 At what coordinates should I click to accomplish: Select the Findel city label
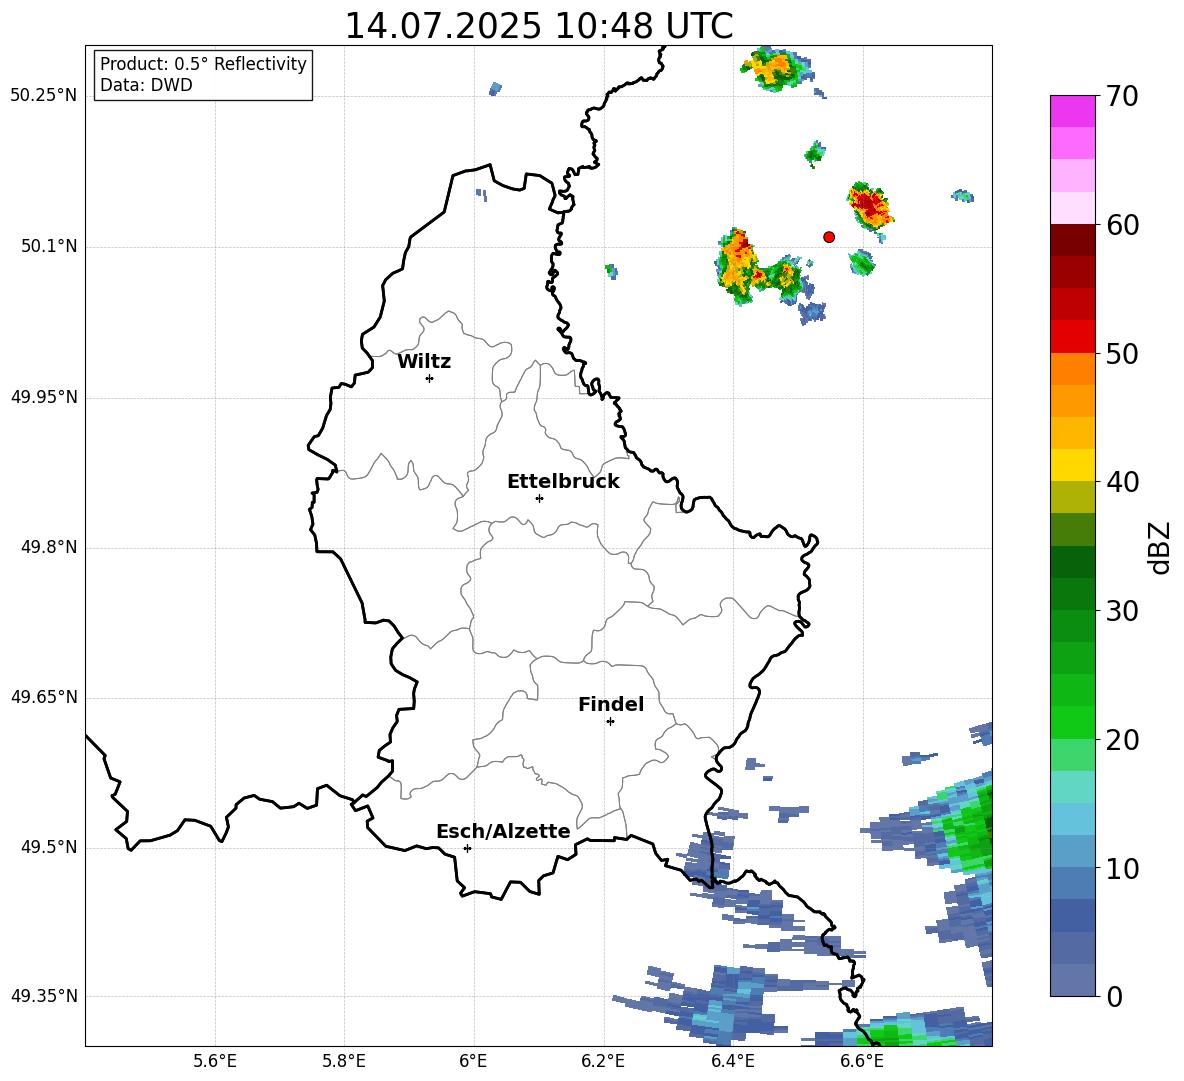611,704
